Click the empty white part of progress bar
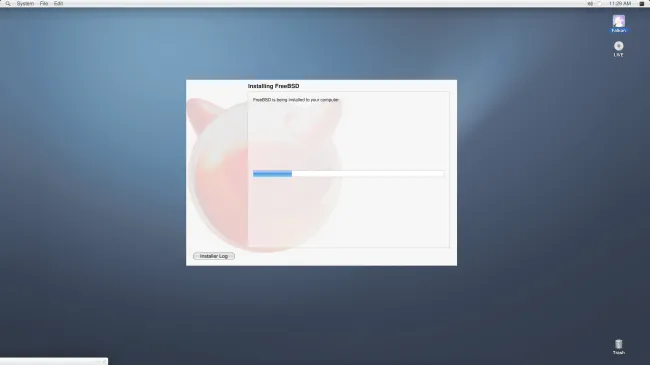This screenshot has height=365, width=650. coord(368,174)
